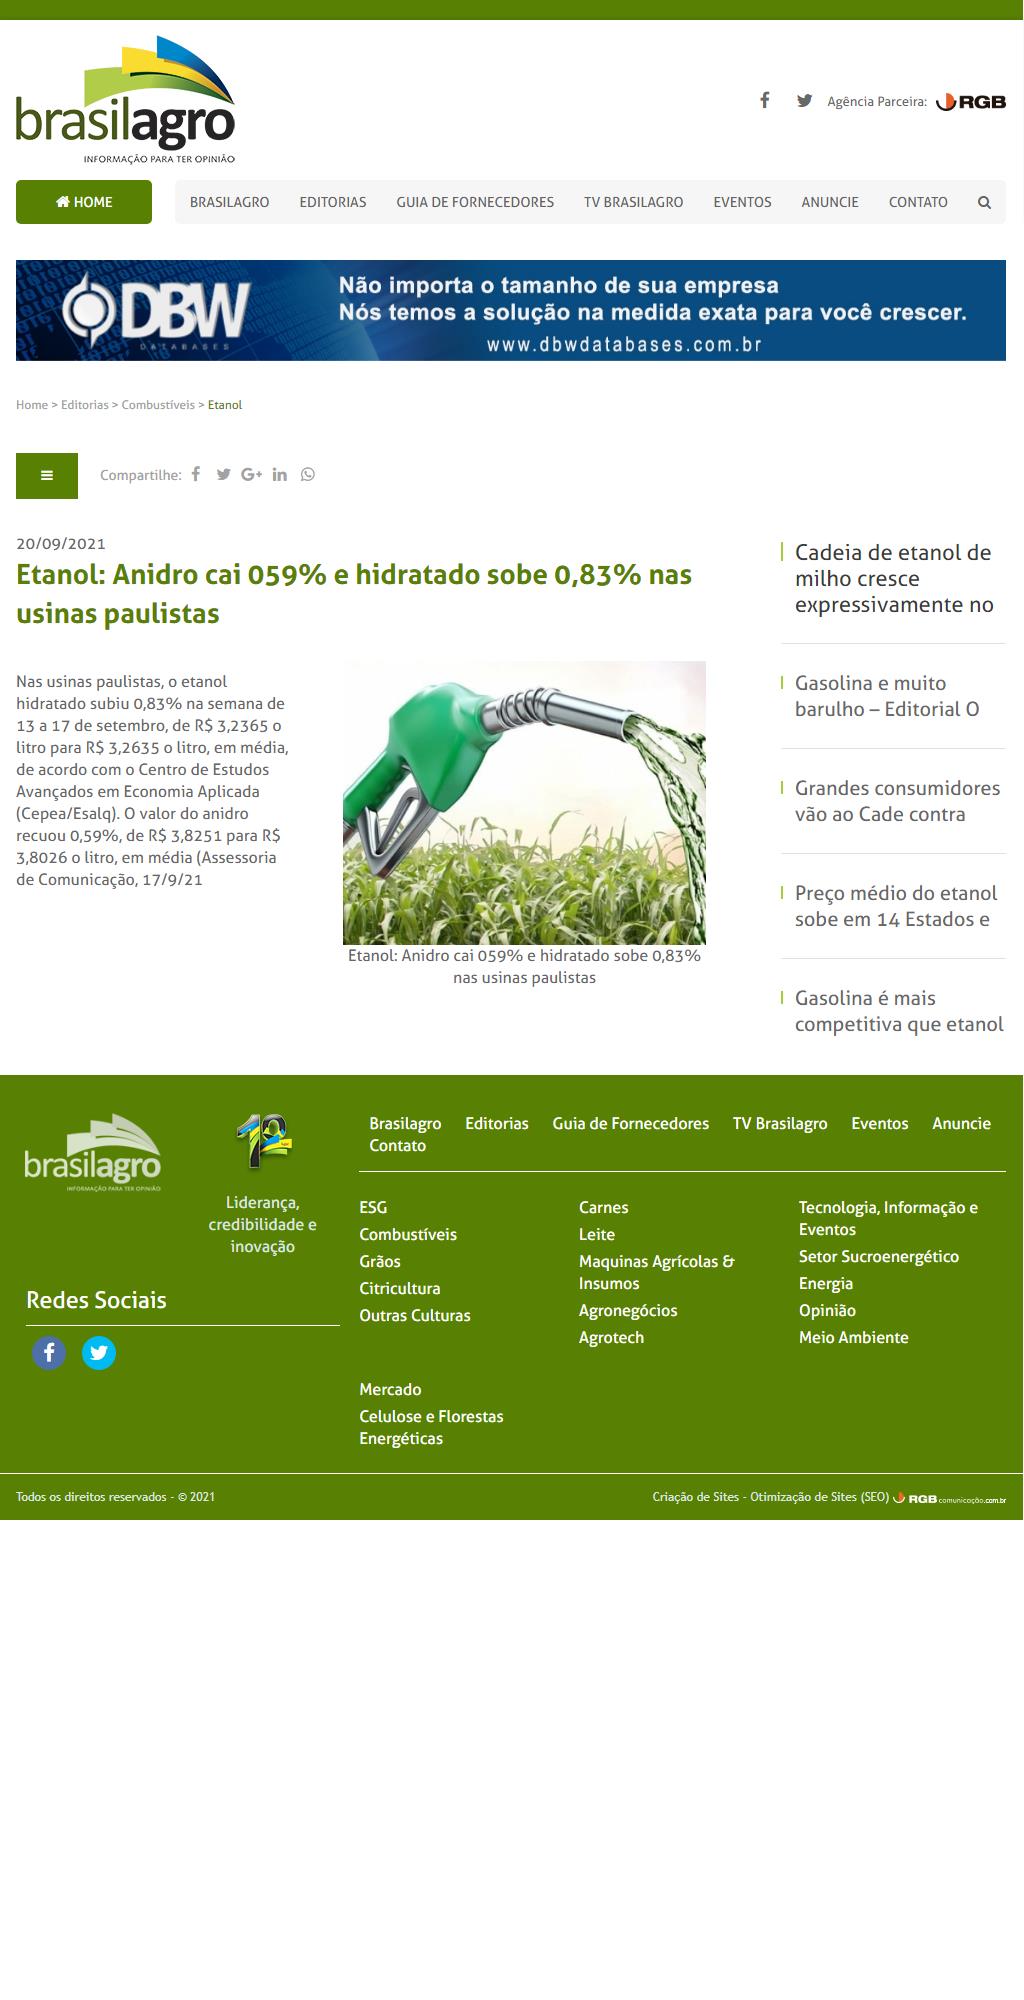Toggle the green hamburger menu button
Image resolution: width=1024 pixels, height=2000 pixels.
coord(47,476)
